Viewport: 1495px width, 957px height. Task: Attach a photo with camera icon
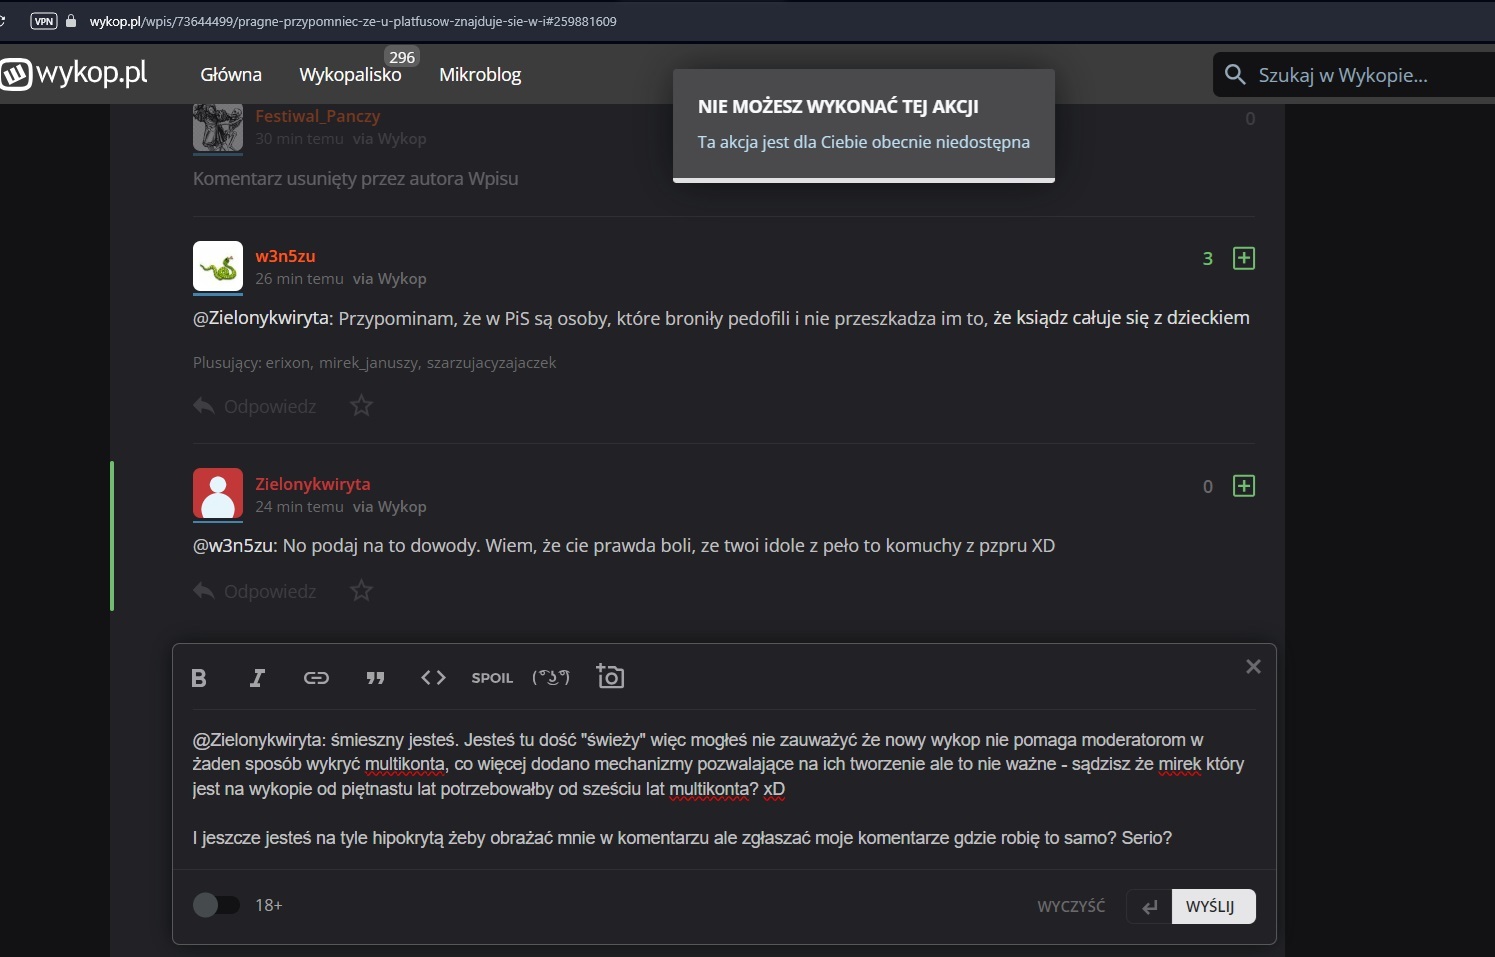(610, 677)
